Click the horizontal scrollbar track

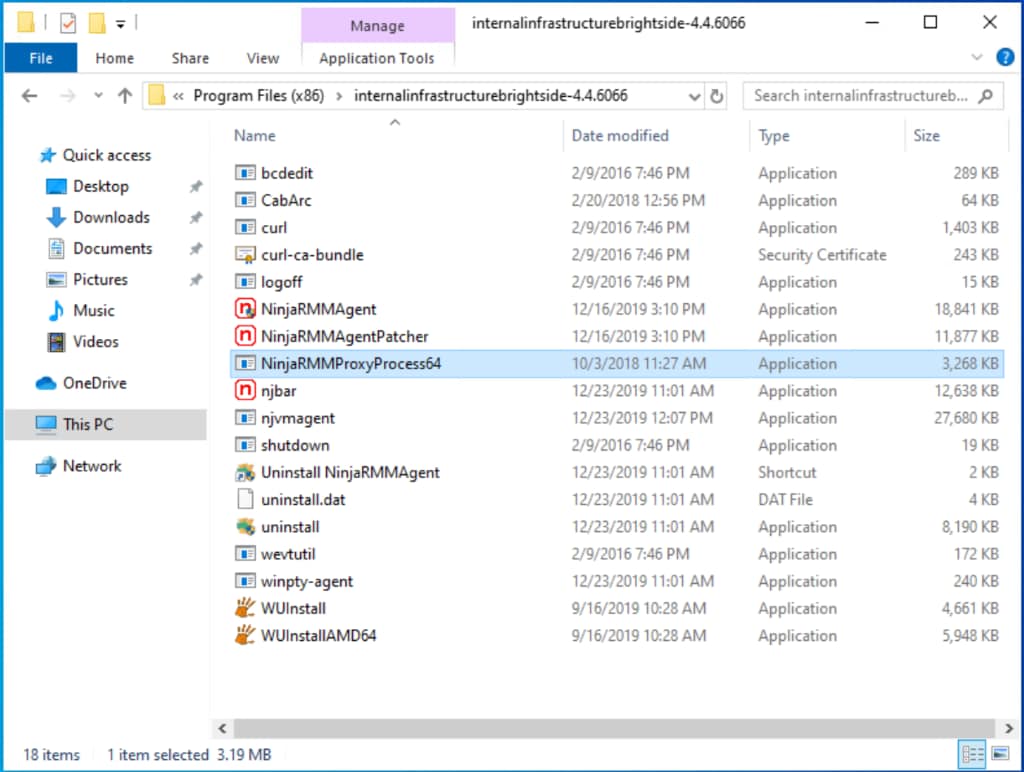(600, 729)
